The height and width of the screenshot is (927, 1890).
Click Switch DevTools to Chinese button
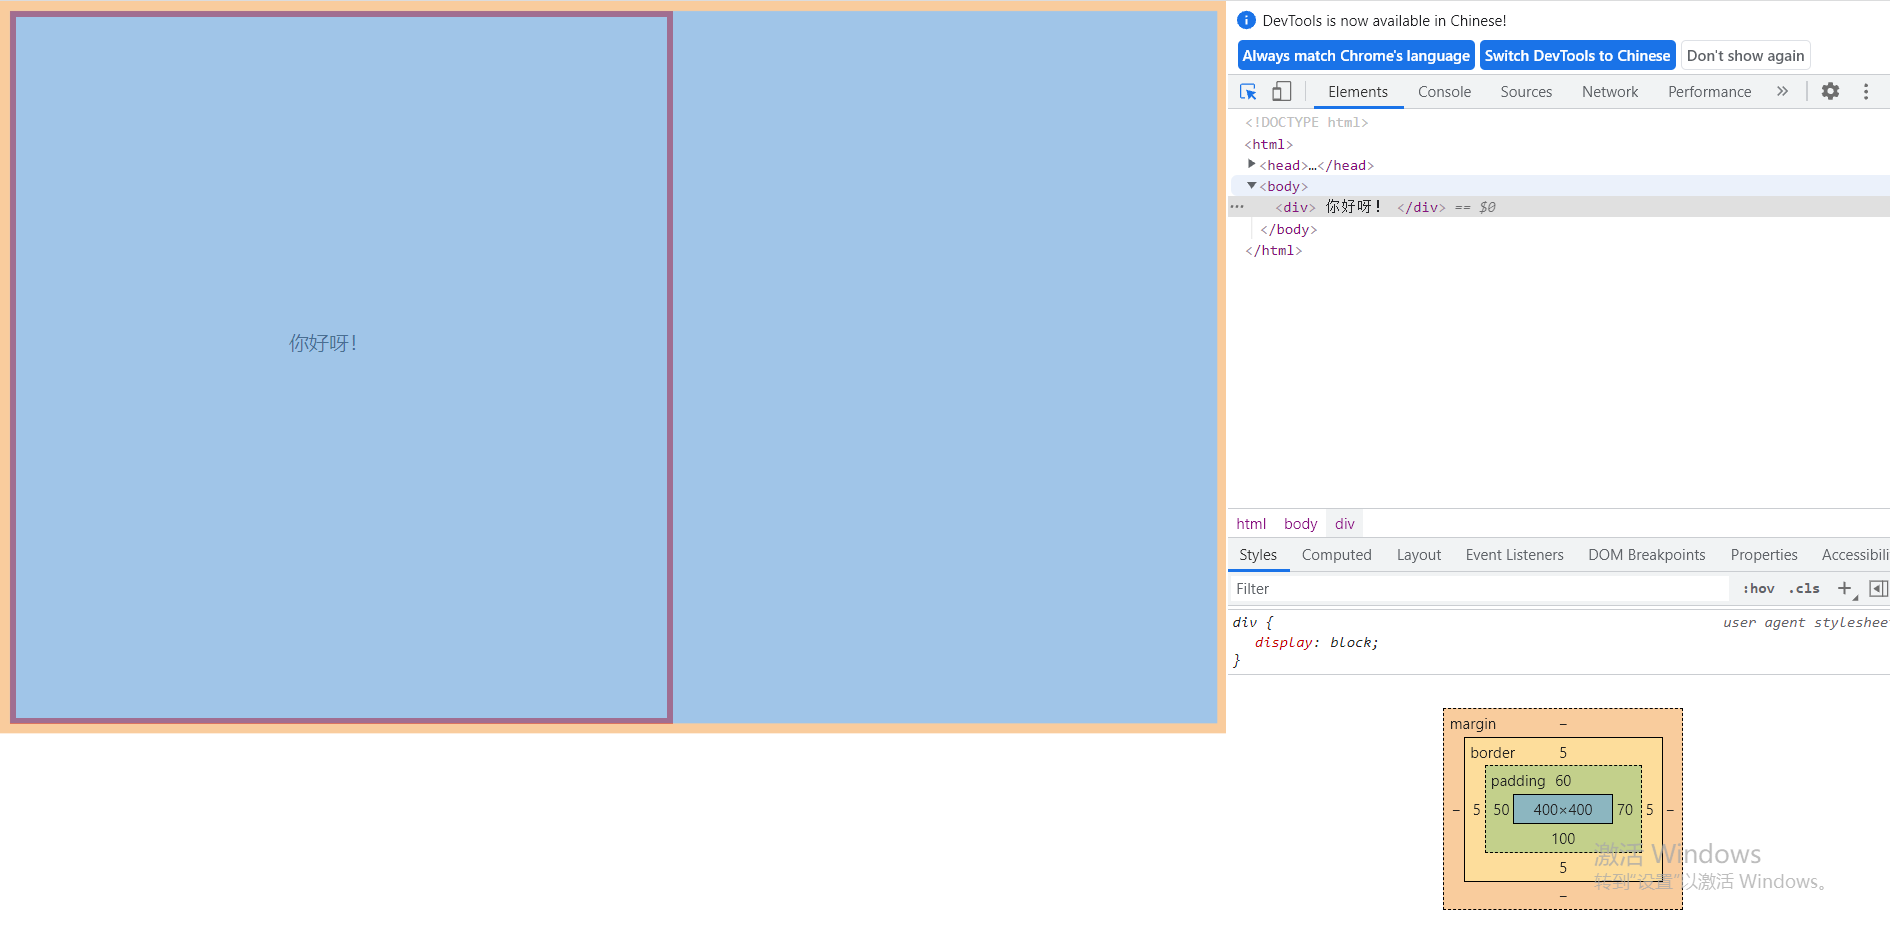pos(1577,56)
